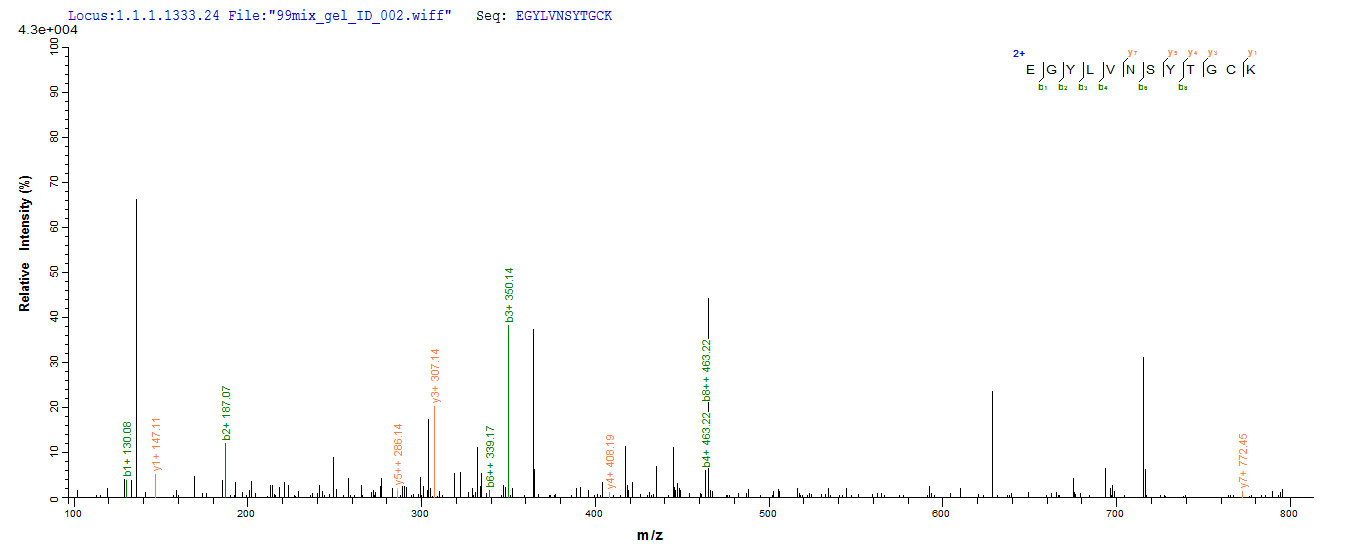Click the 2+ charge state label

(x=1016, y=54)
